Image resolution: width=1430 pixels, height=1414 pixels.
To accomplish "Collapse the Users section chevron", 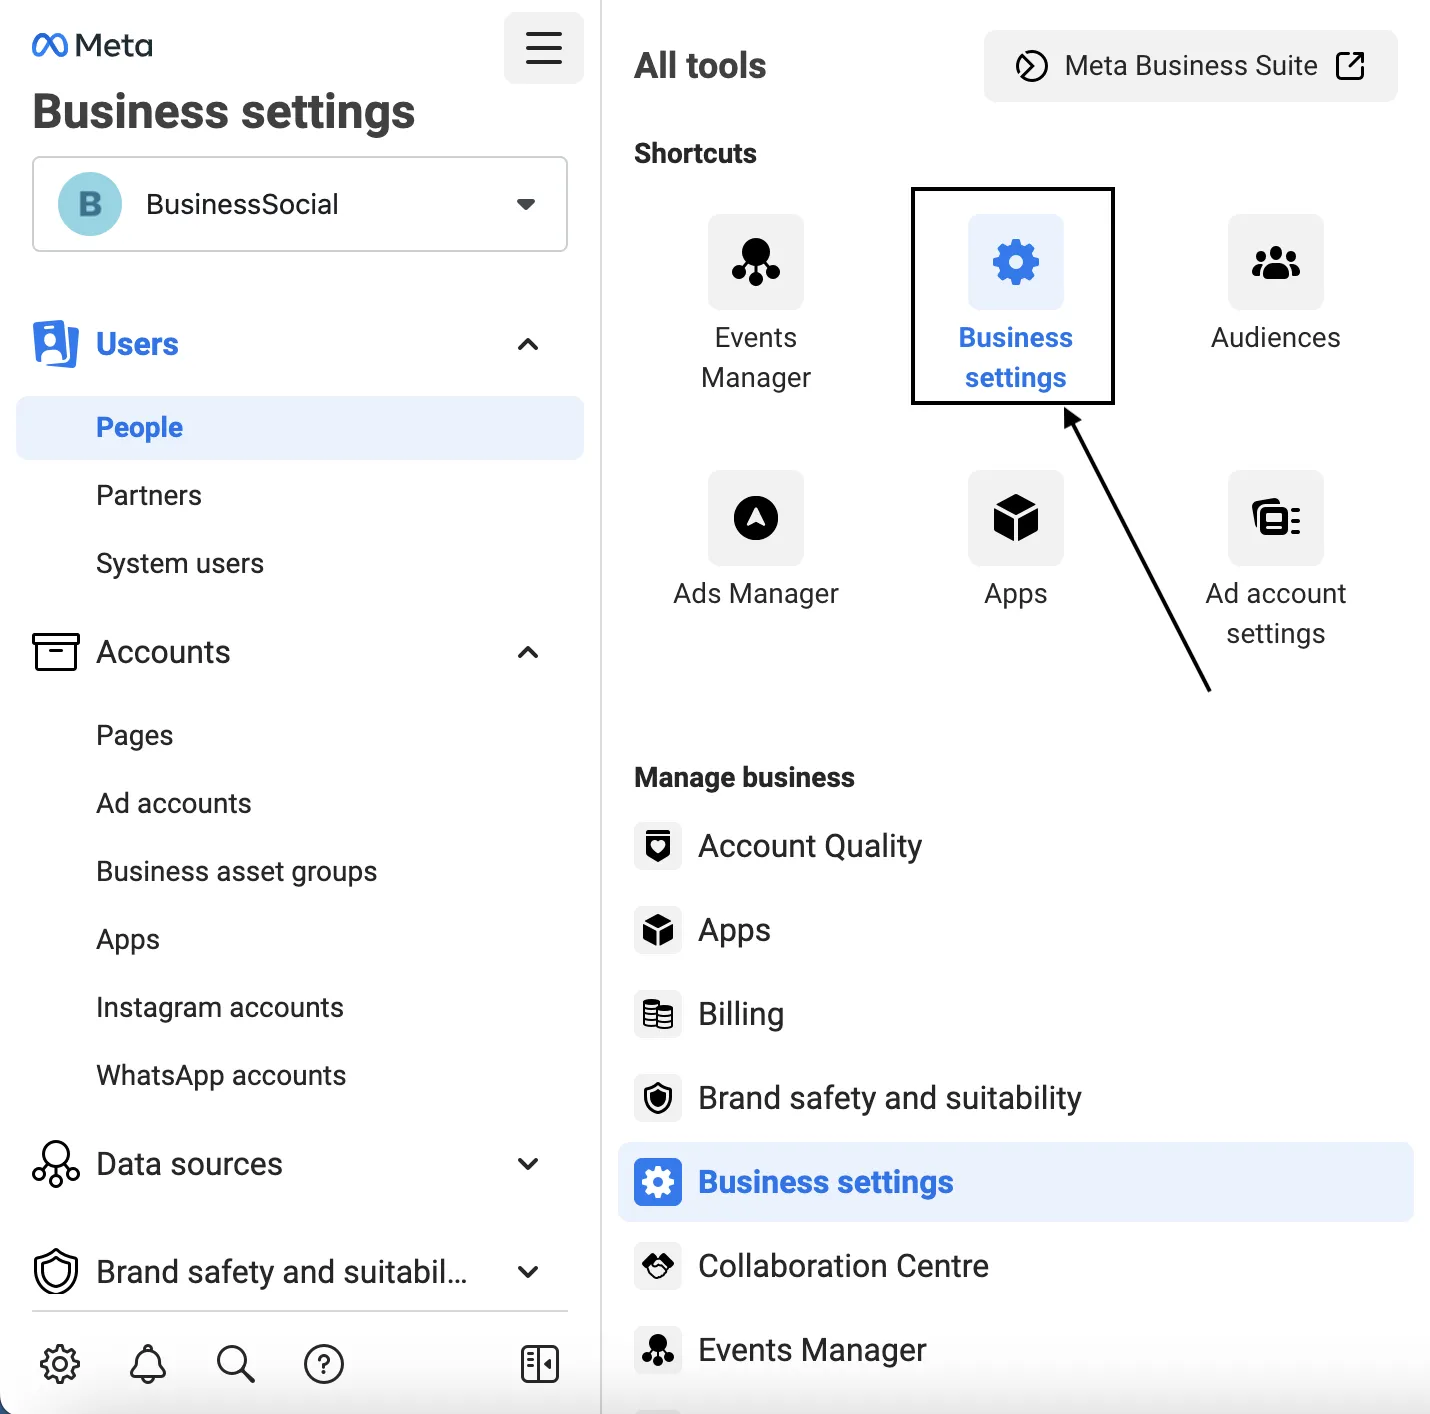I will (x=528, y=344).
